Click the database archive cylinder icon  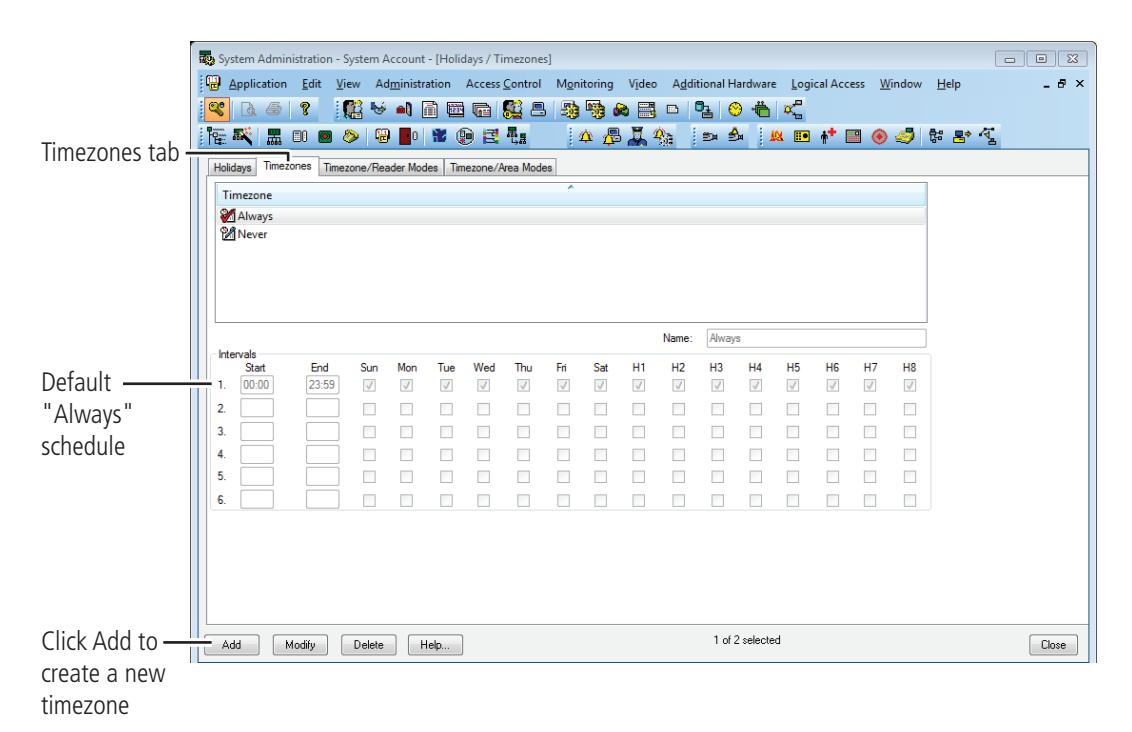tap(704, 110)
